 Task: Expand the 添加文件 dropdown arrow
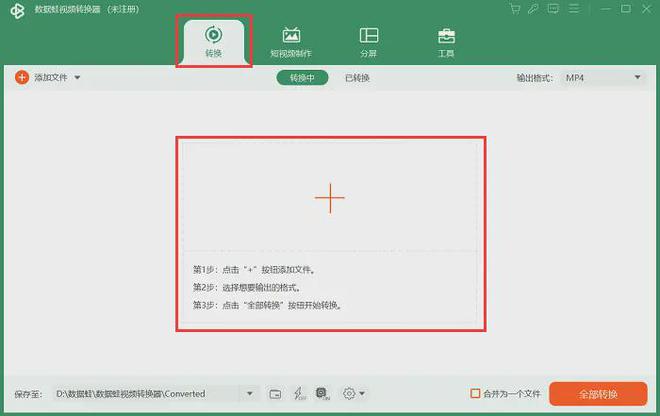pyautogui.click(x=77, y=77)
